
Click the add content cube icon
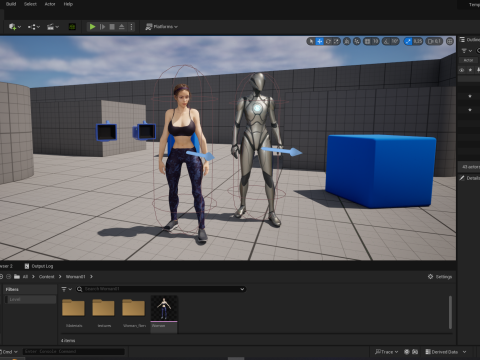click(x=12, y=27)
